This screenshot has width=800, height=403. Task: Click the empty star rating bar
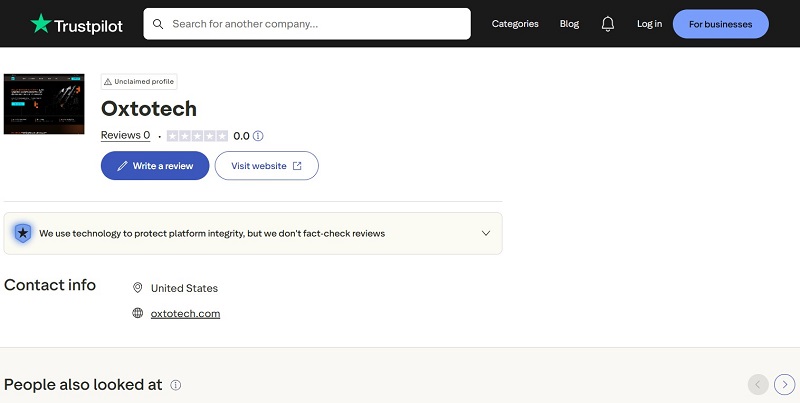197,136
